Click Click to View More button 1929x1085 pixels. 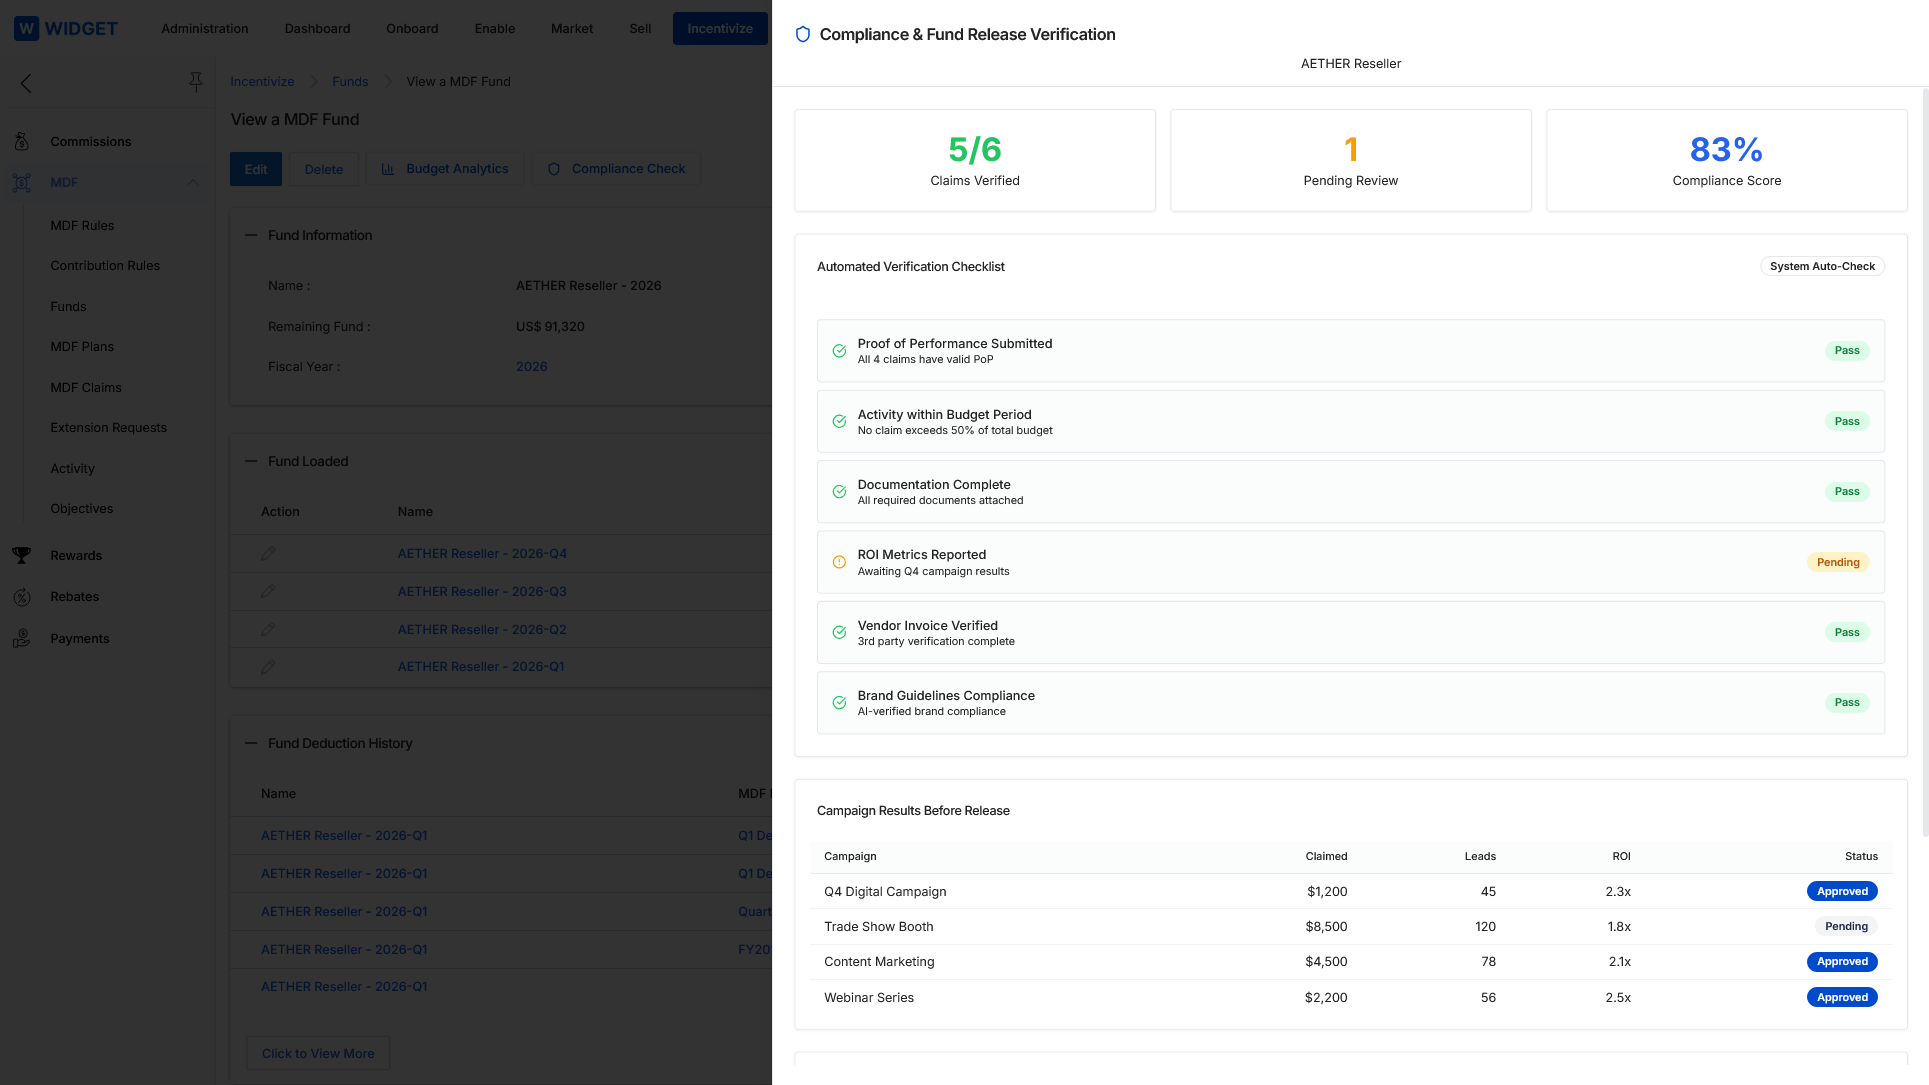(318, 1054)
